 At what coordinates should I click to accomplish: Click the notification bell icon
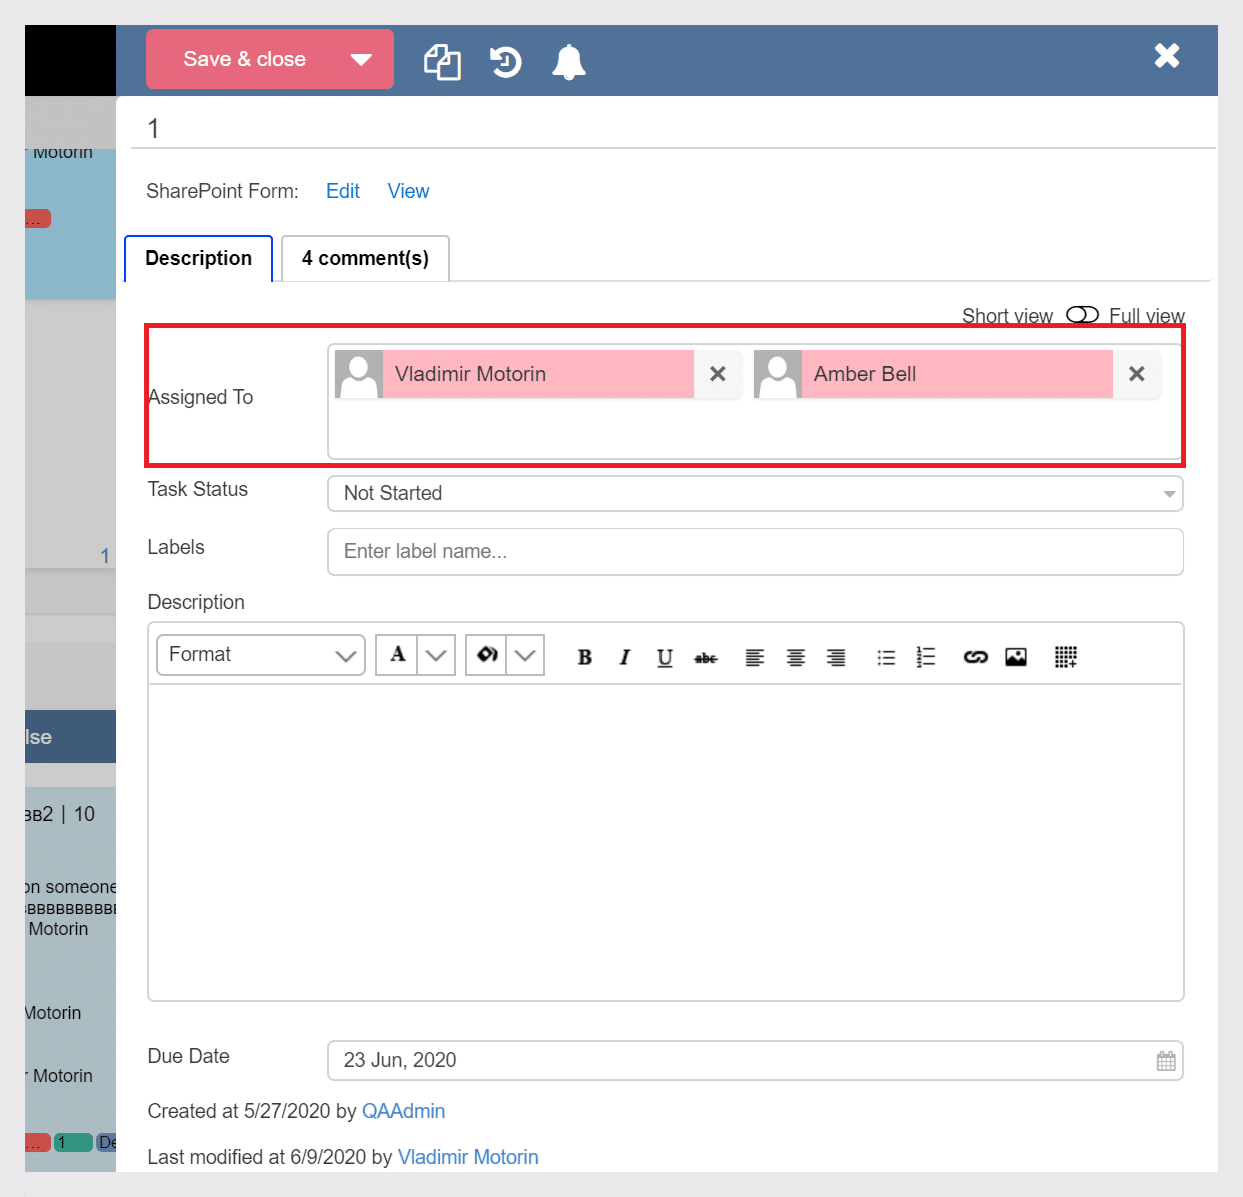pyautogui.click(x=569, y=62)
